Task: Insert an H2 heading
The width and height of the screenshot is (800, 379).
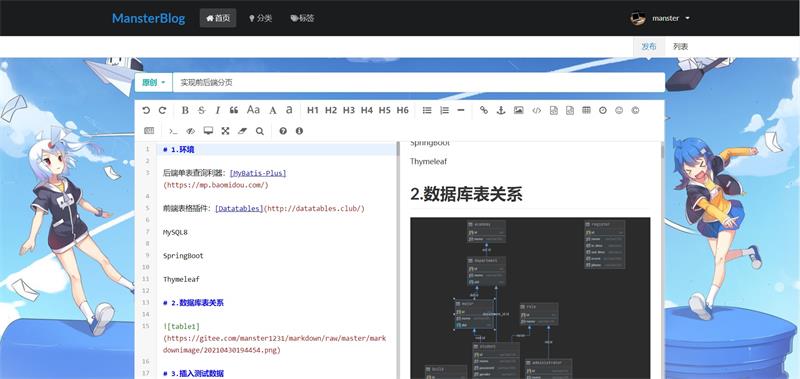Action: pos(331,110)
